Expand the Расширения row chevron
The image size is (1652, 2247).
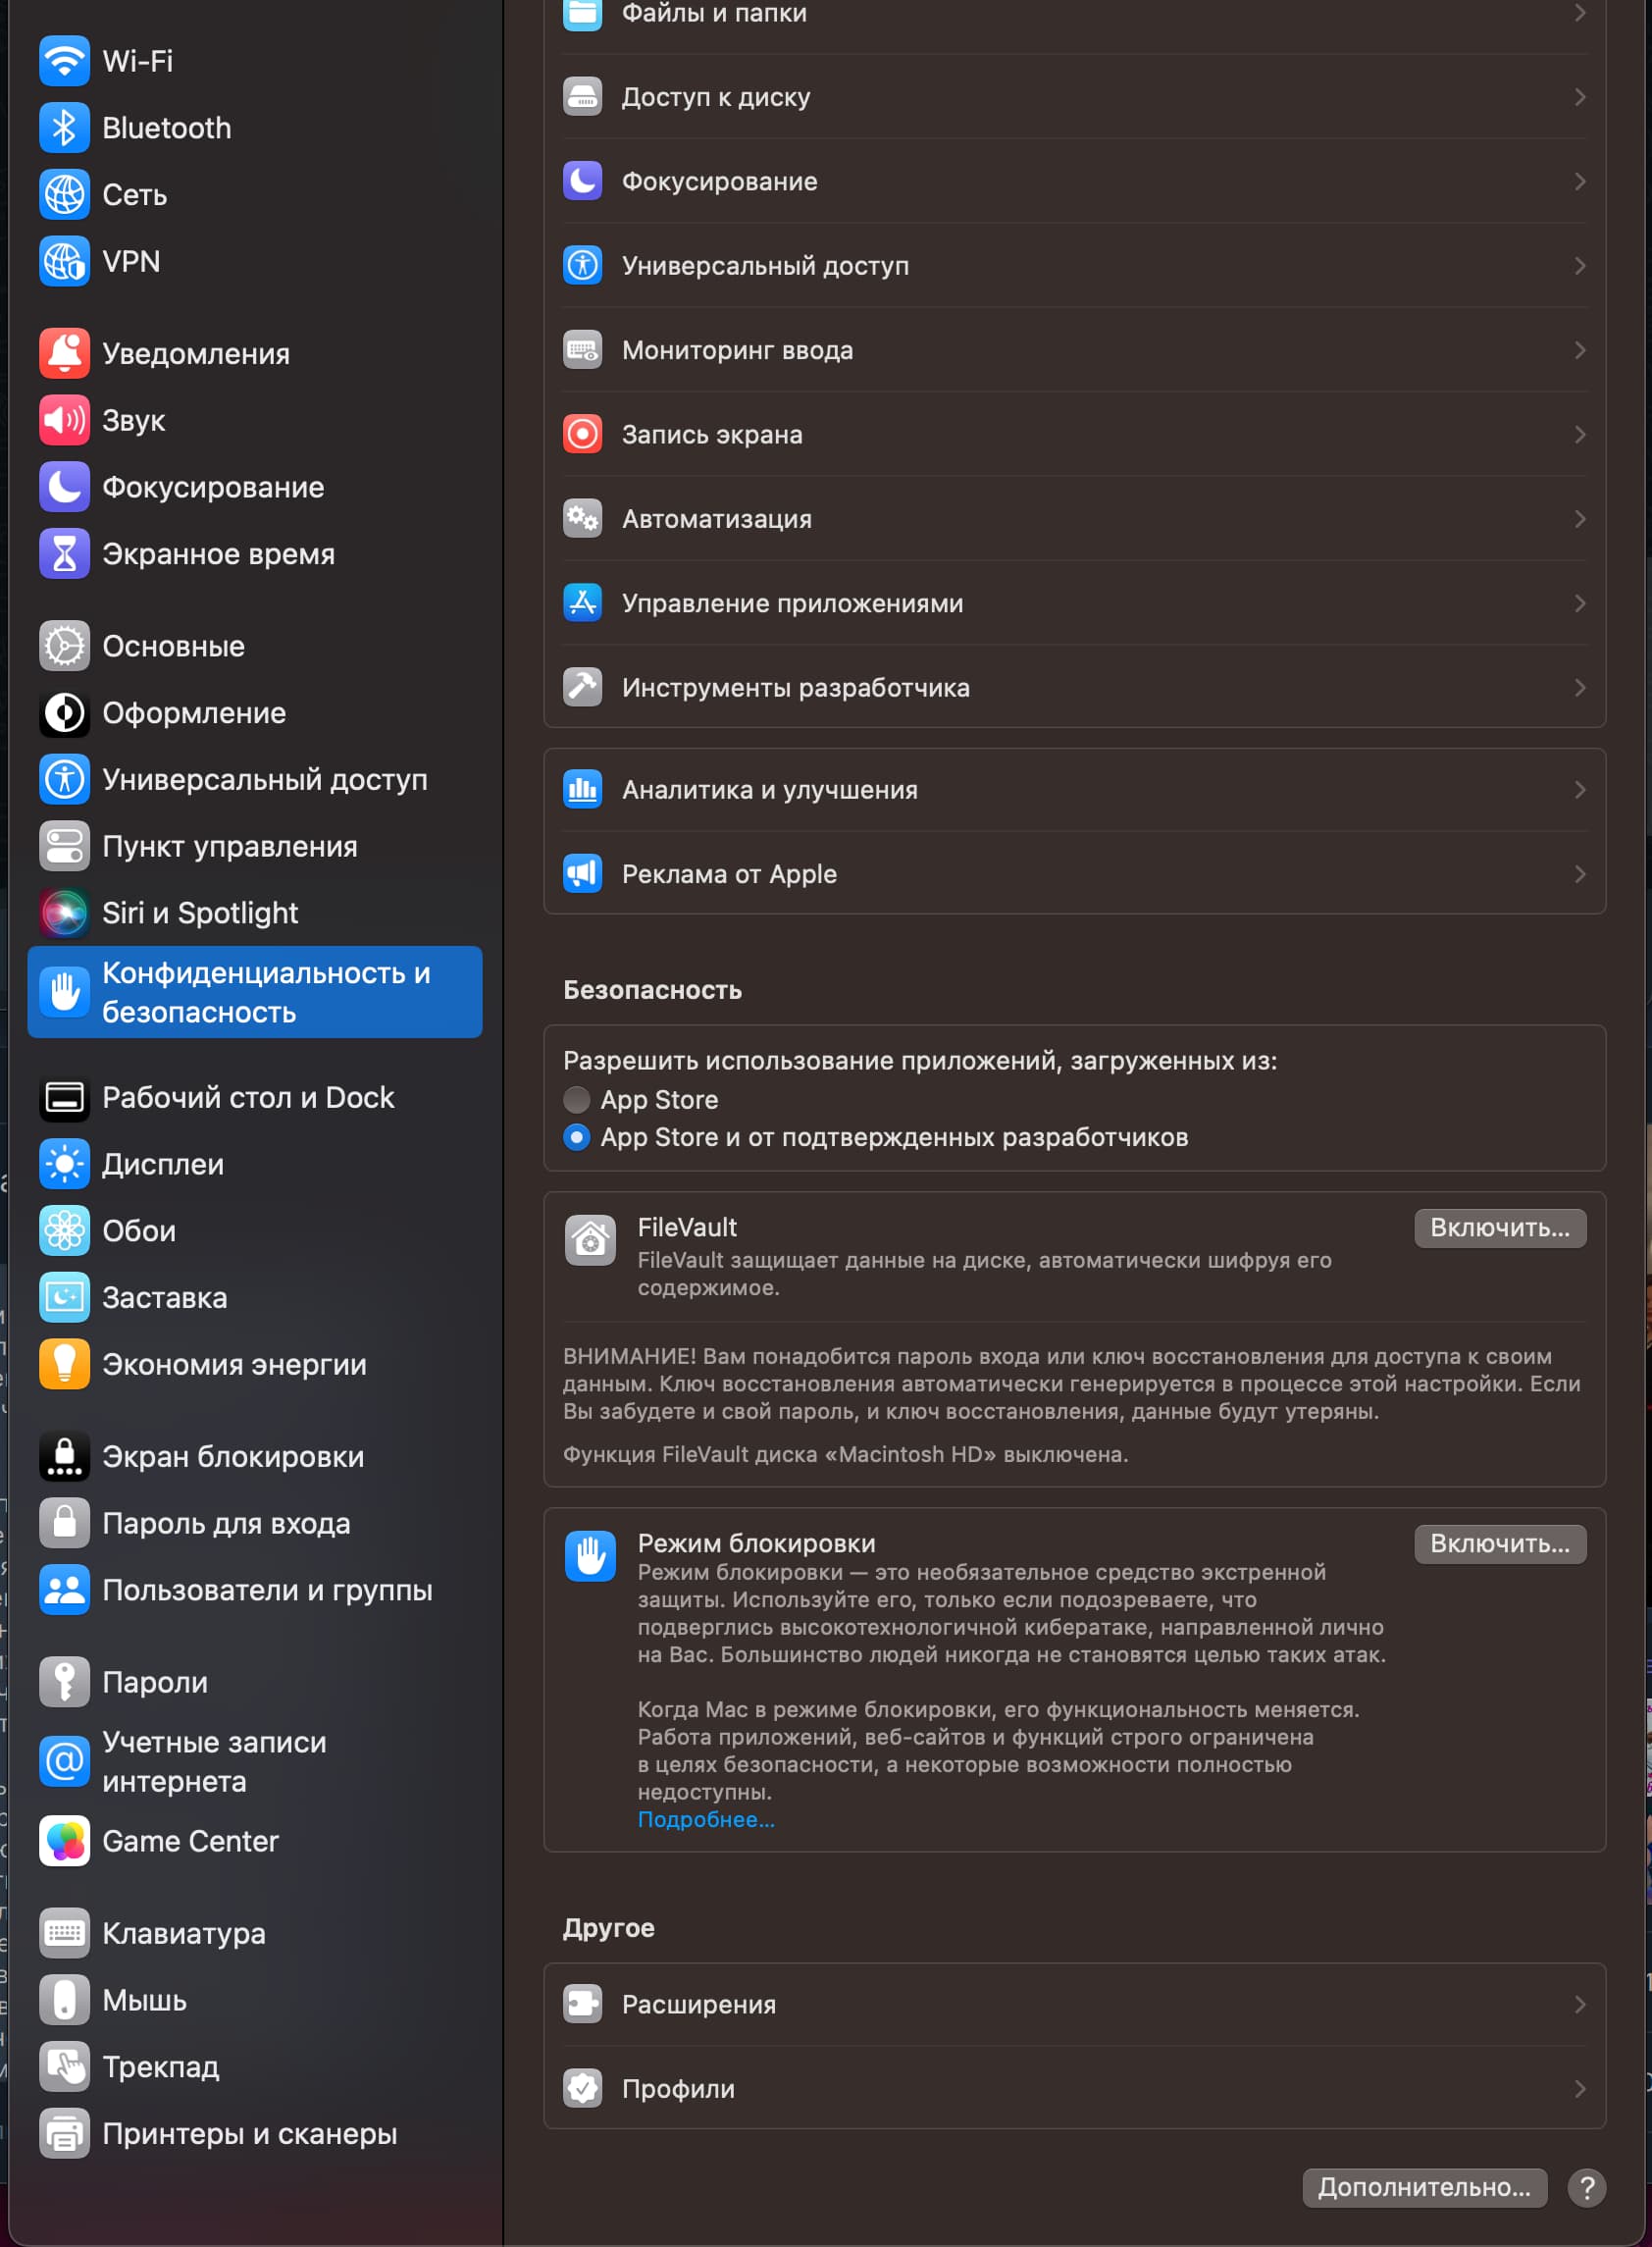pyautogui.click(x=1579, y=2004)
